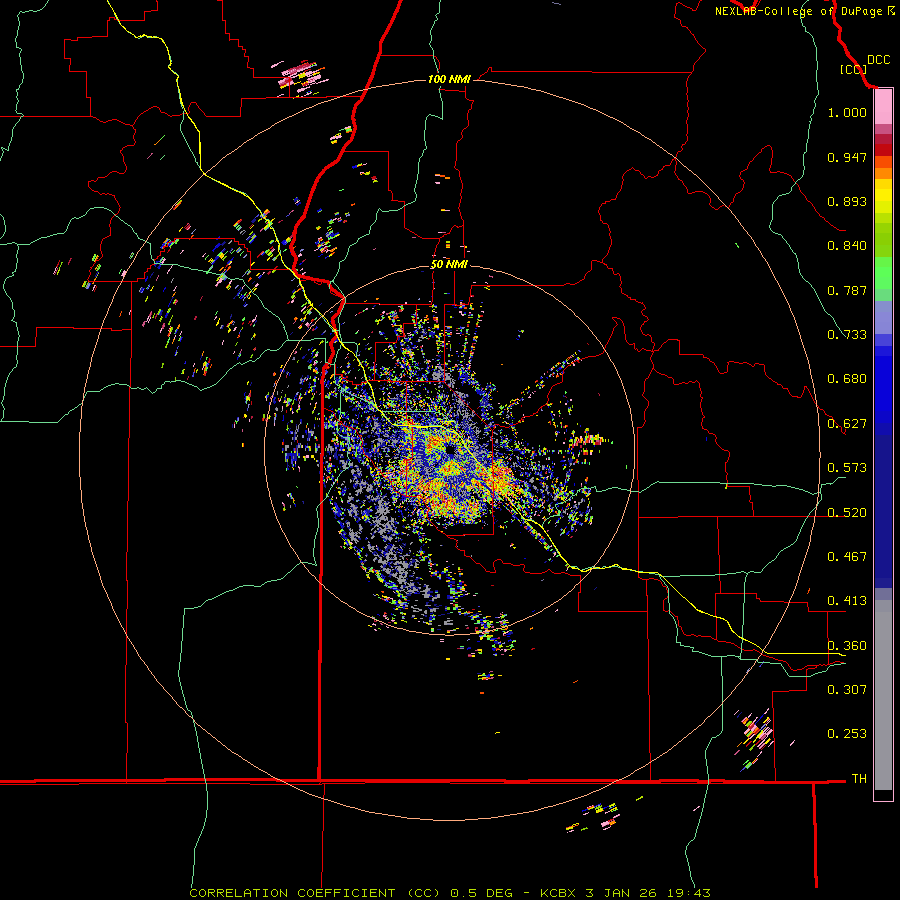
Task: Click the 0.627 scale value
Action: [847, 424]
